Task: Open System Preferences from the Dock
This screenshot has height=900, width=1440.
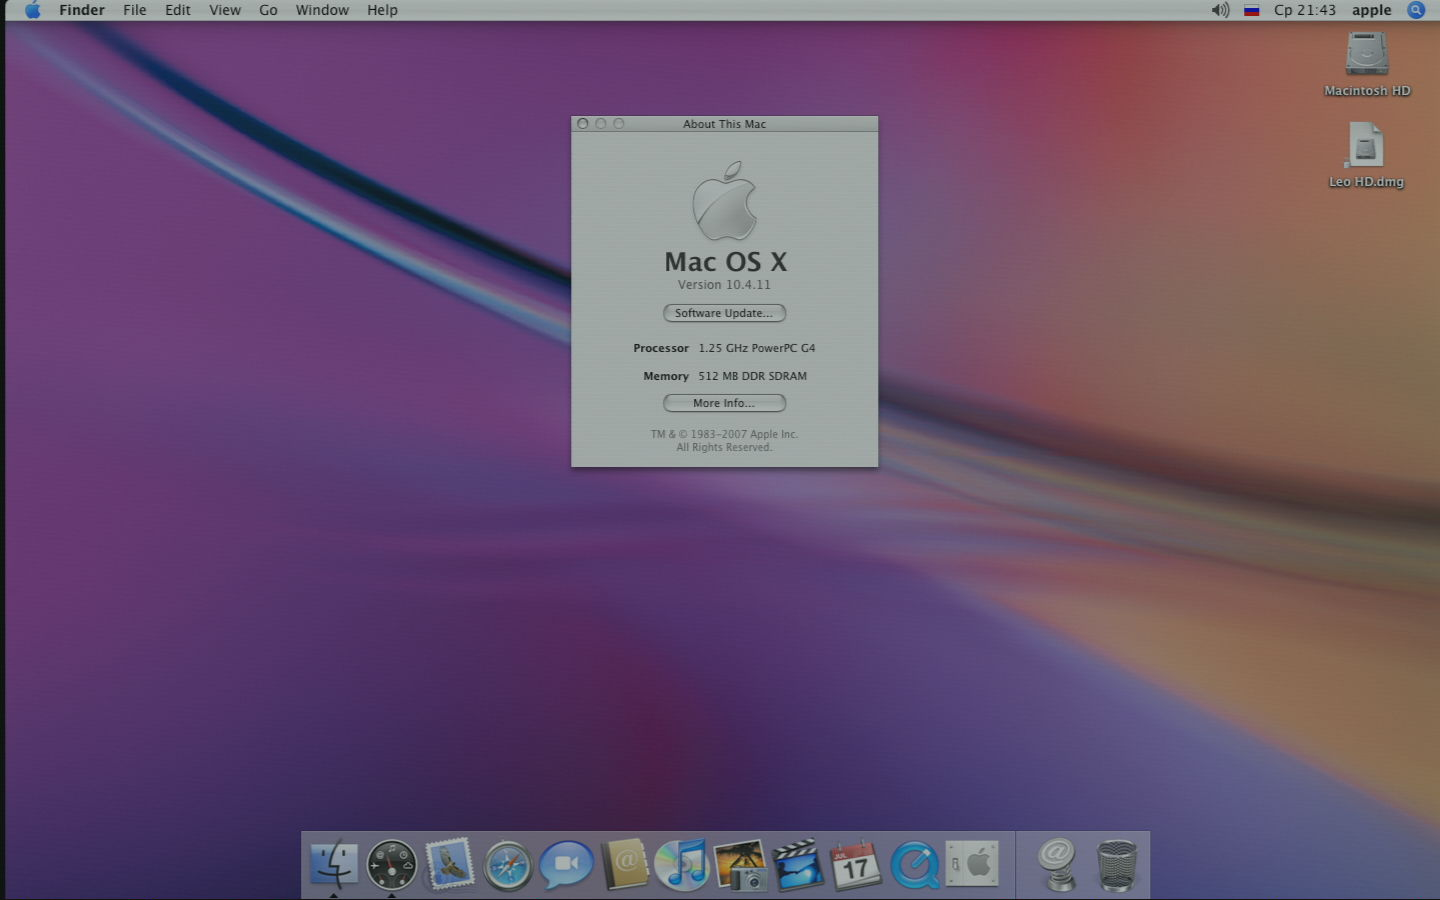Action: pos(972,863)
